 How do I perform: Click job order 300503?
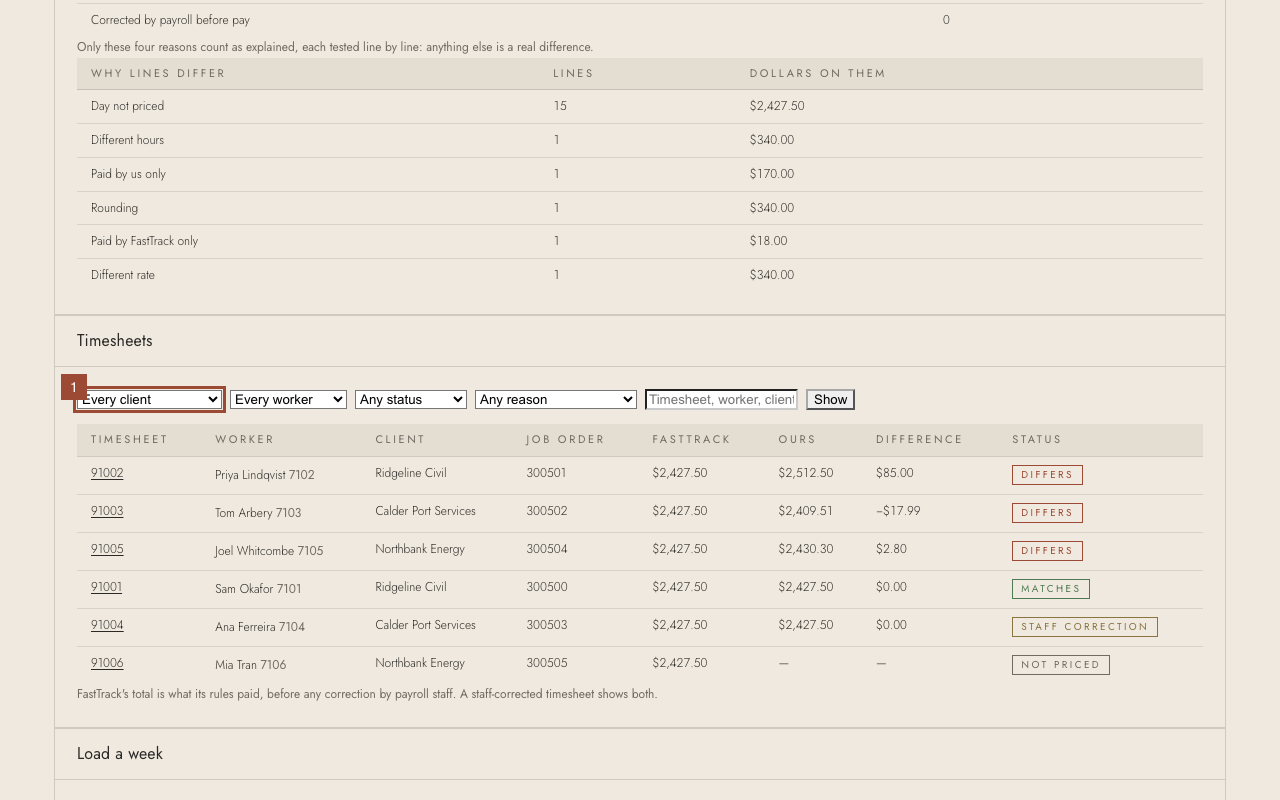547,625
